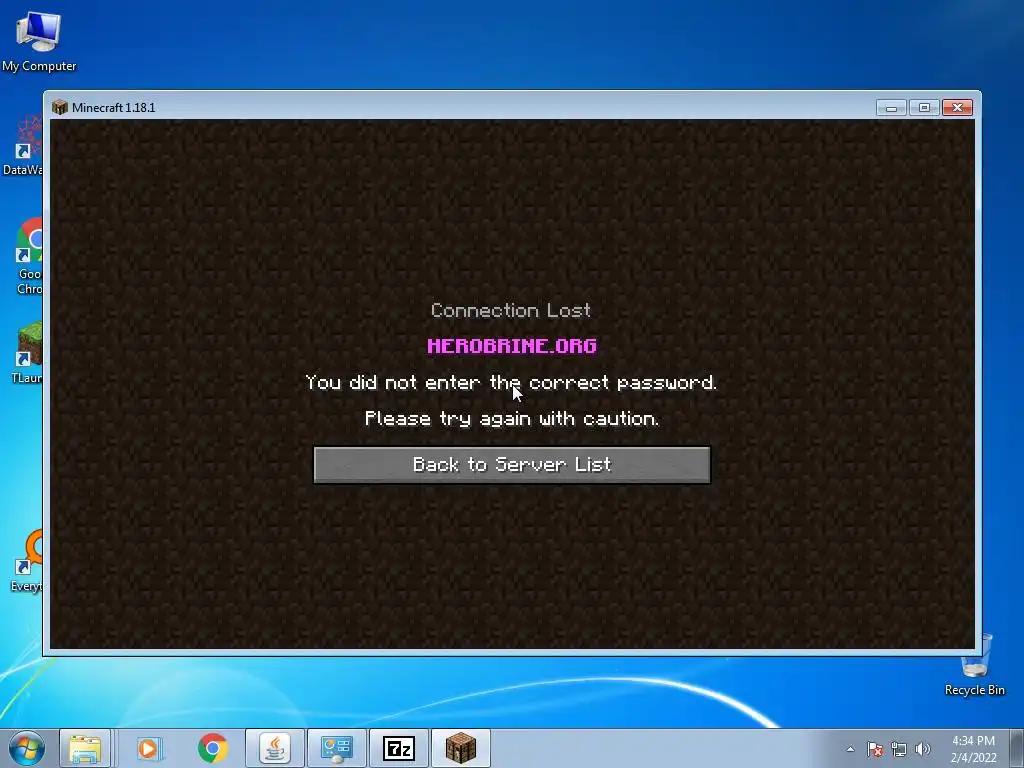Switch to the Java taskbar application
The image size is (1024, 768).
click(x=275, y=748)
